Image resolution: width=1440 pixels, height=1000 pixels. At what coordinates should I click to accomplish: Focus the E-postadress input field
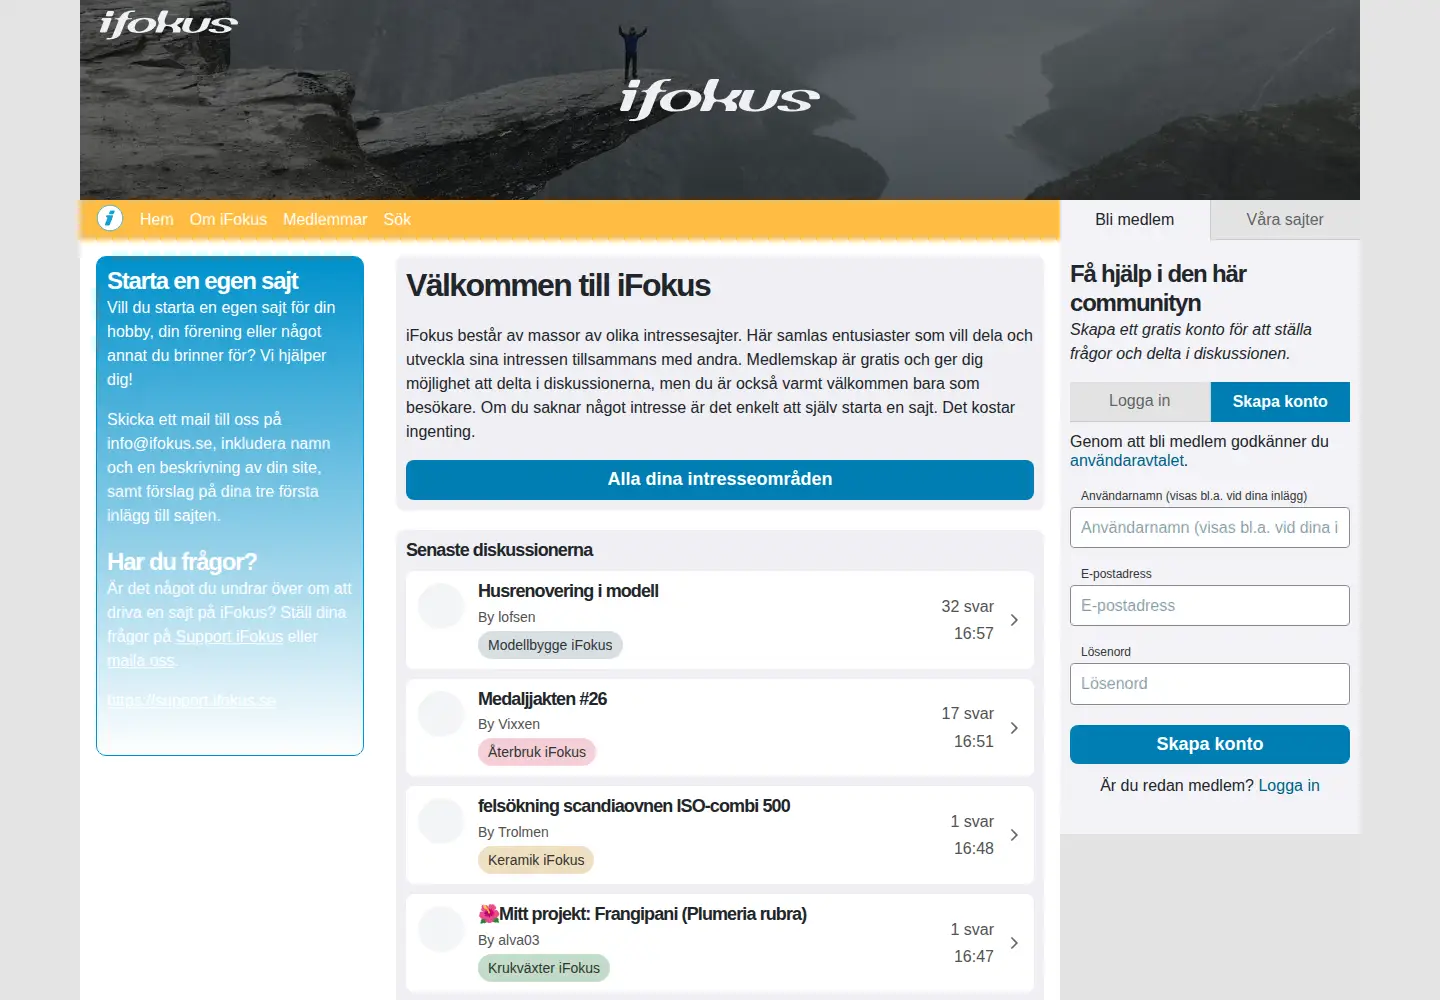coord(1210,606)
